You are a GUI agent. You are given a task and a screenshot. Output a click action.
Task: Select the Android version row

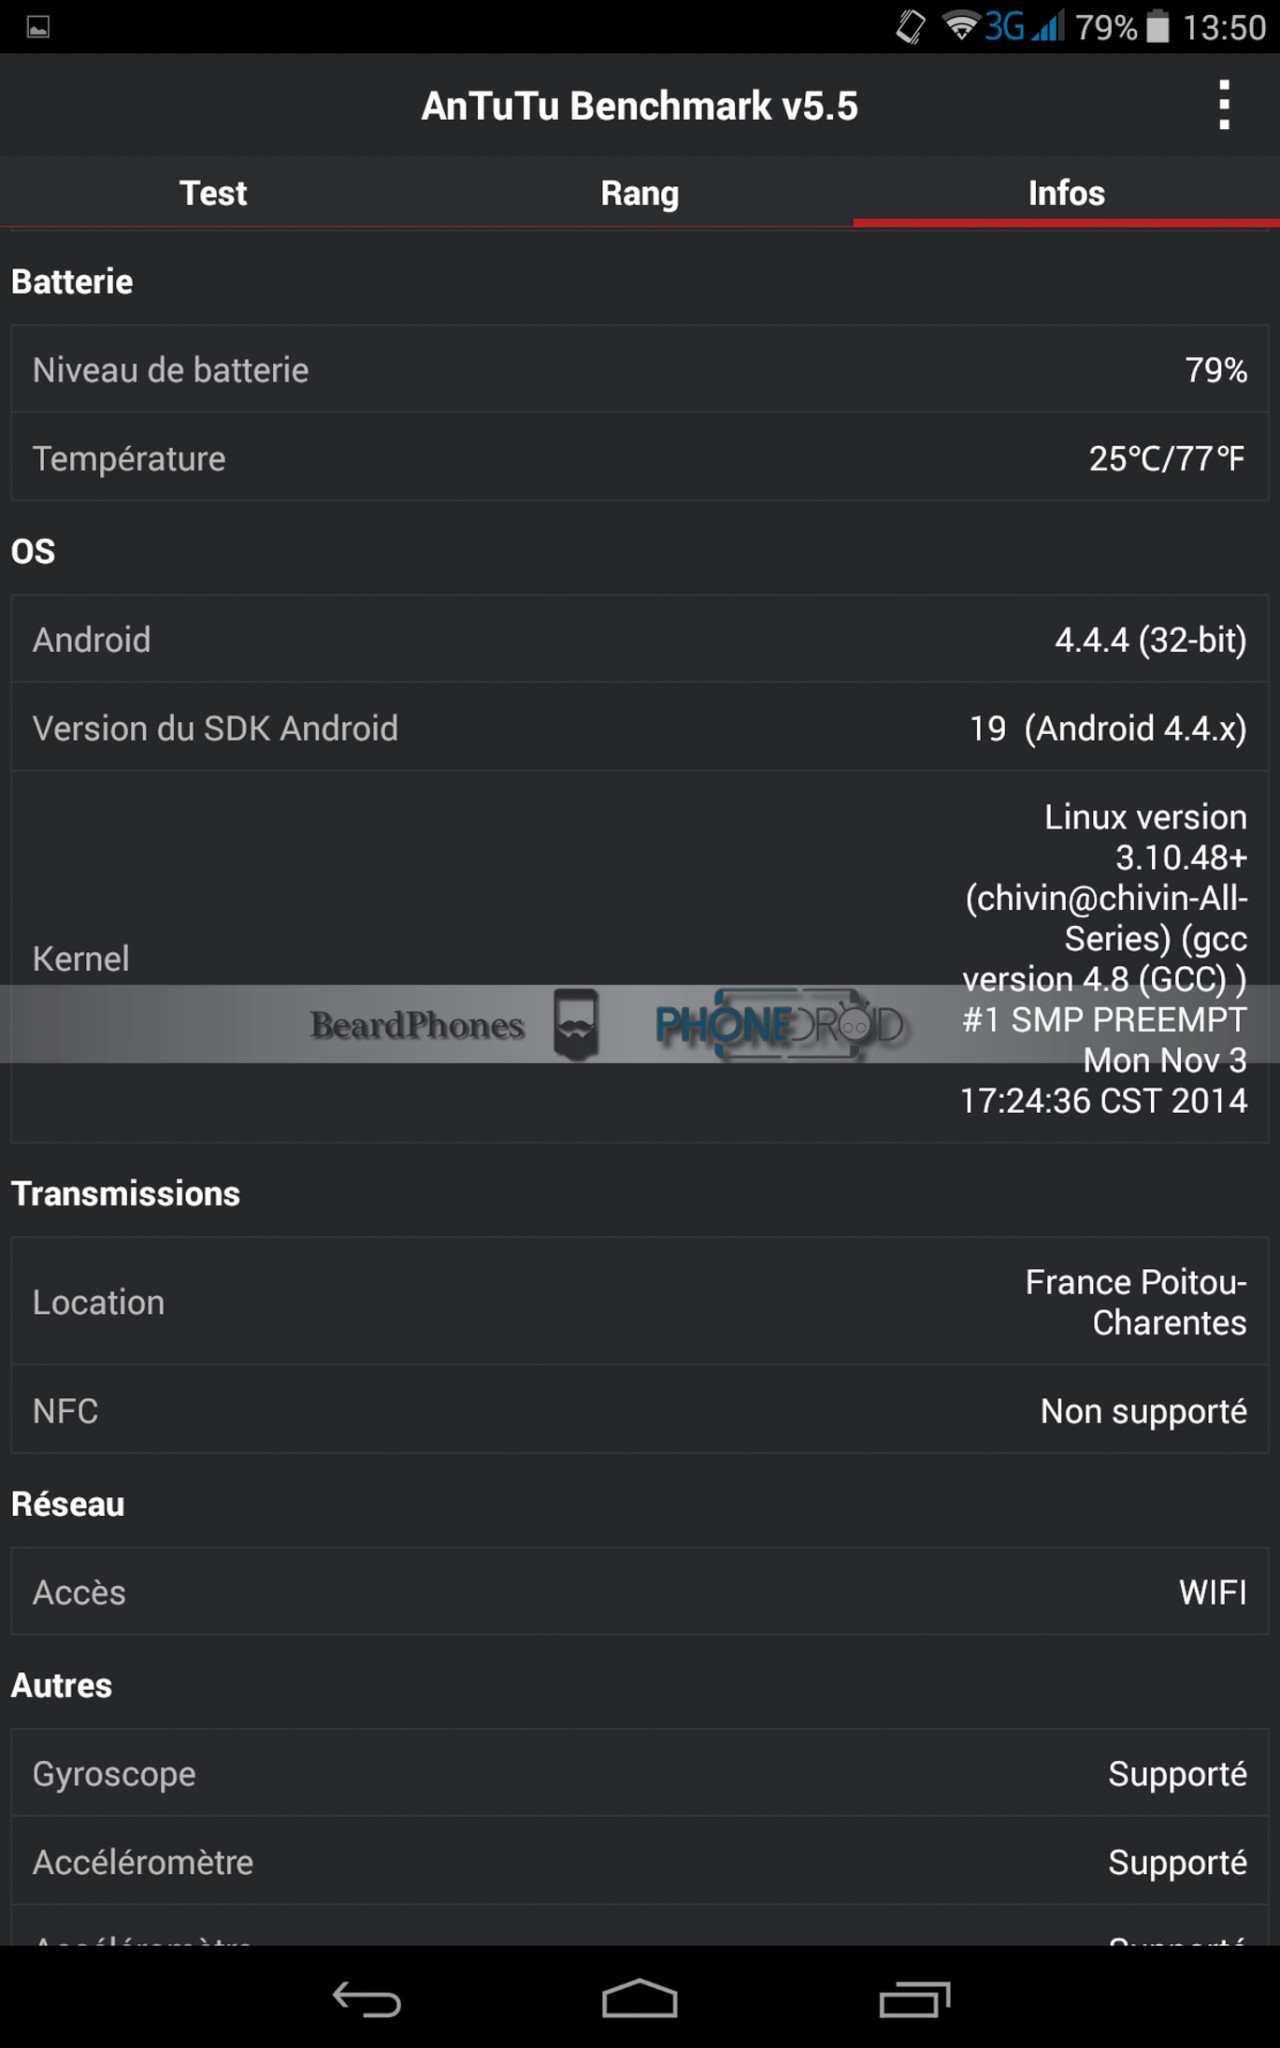click(x=640, y=639)
